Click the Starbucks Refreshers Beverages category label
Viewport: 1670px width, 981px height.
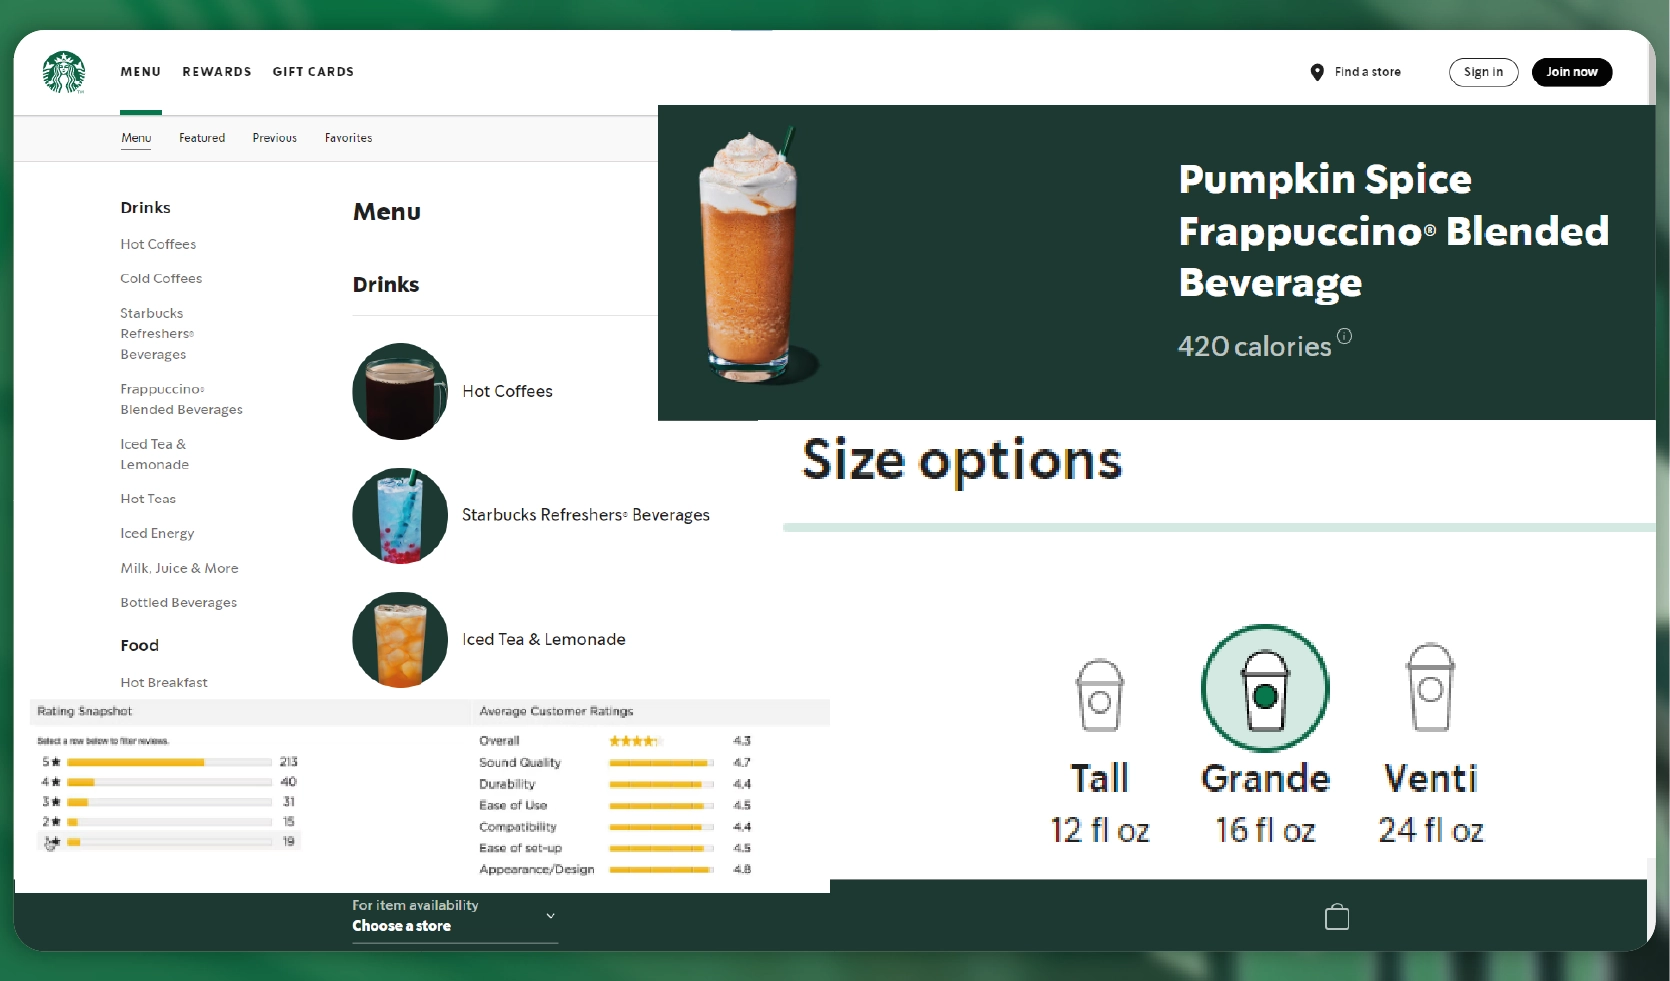coord(586,515)
